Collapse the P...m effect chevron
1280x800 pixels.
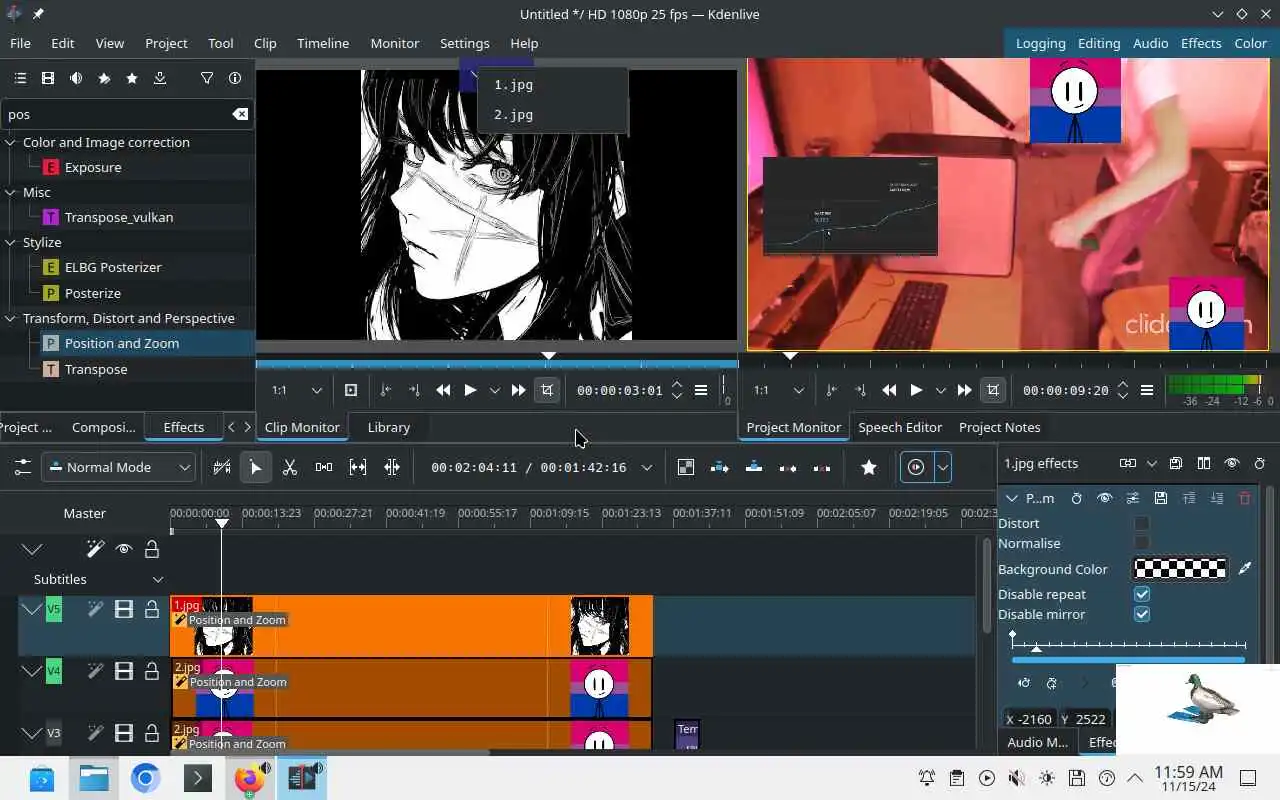click(1012, 498)
